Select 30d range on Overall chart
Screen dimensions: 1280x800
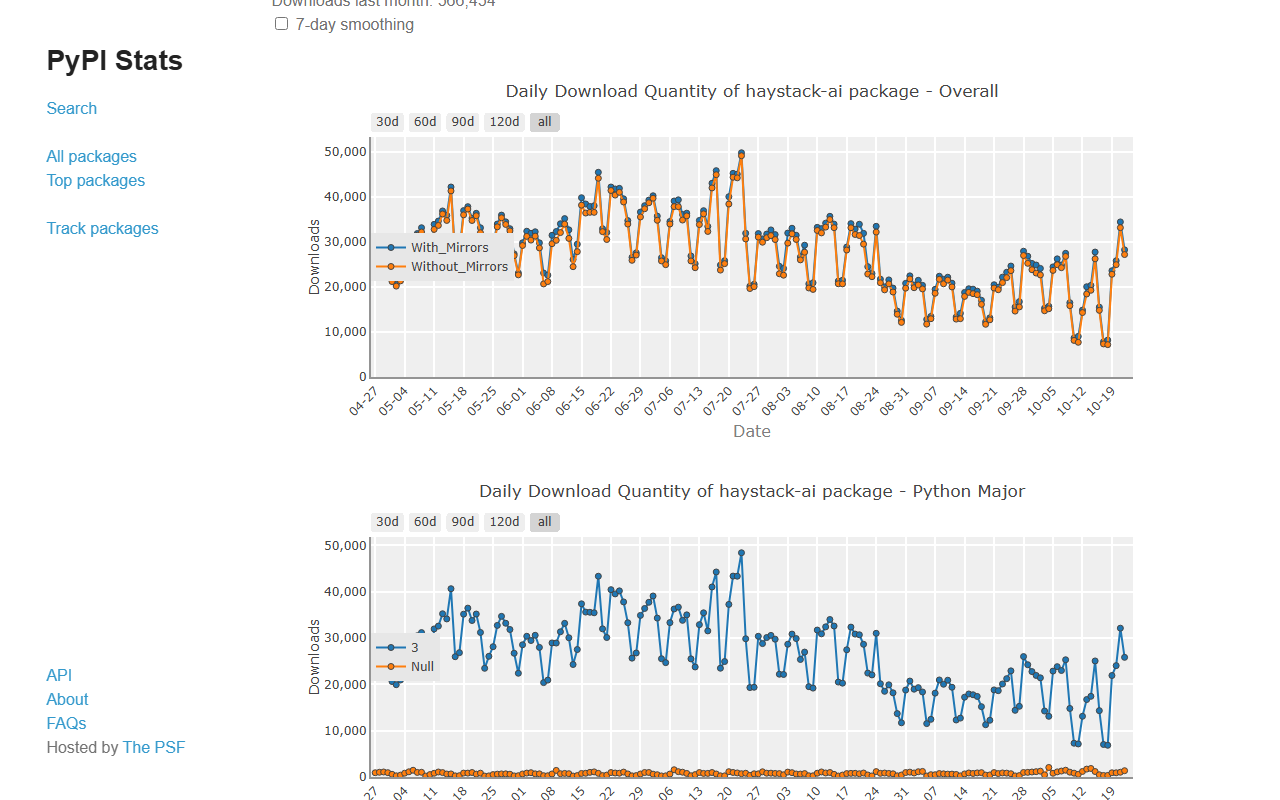click(x=387, y=122)
